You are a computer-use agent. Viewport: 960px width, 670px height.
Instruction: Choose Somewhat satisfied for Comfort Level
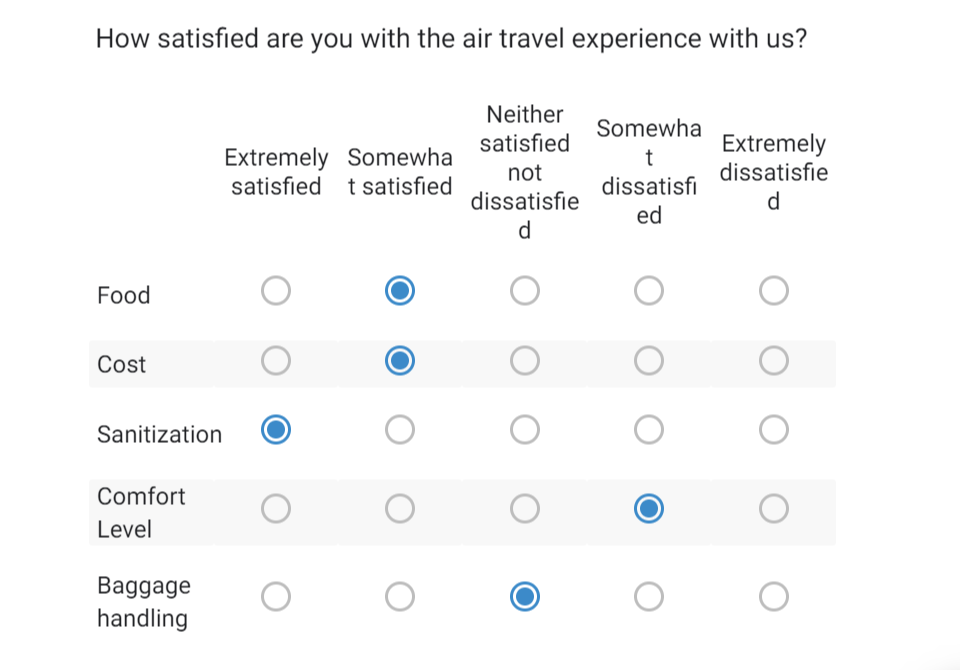point(400,509)
